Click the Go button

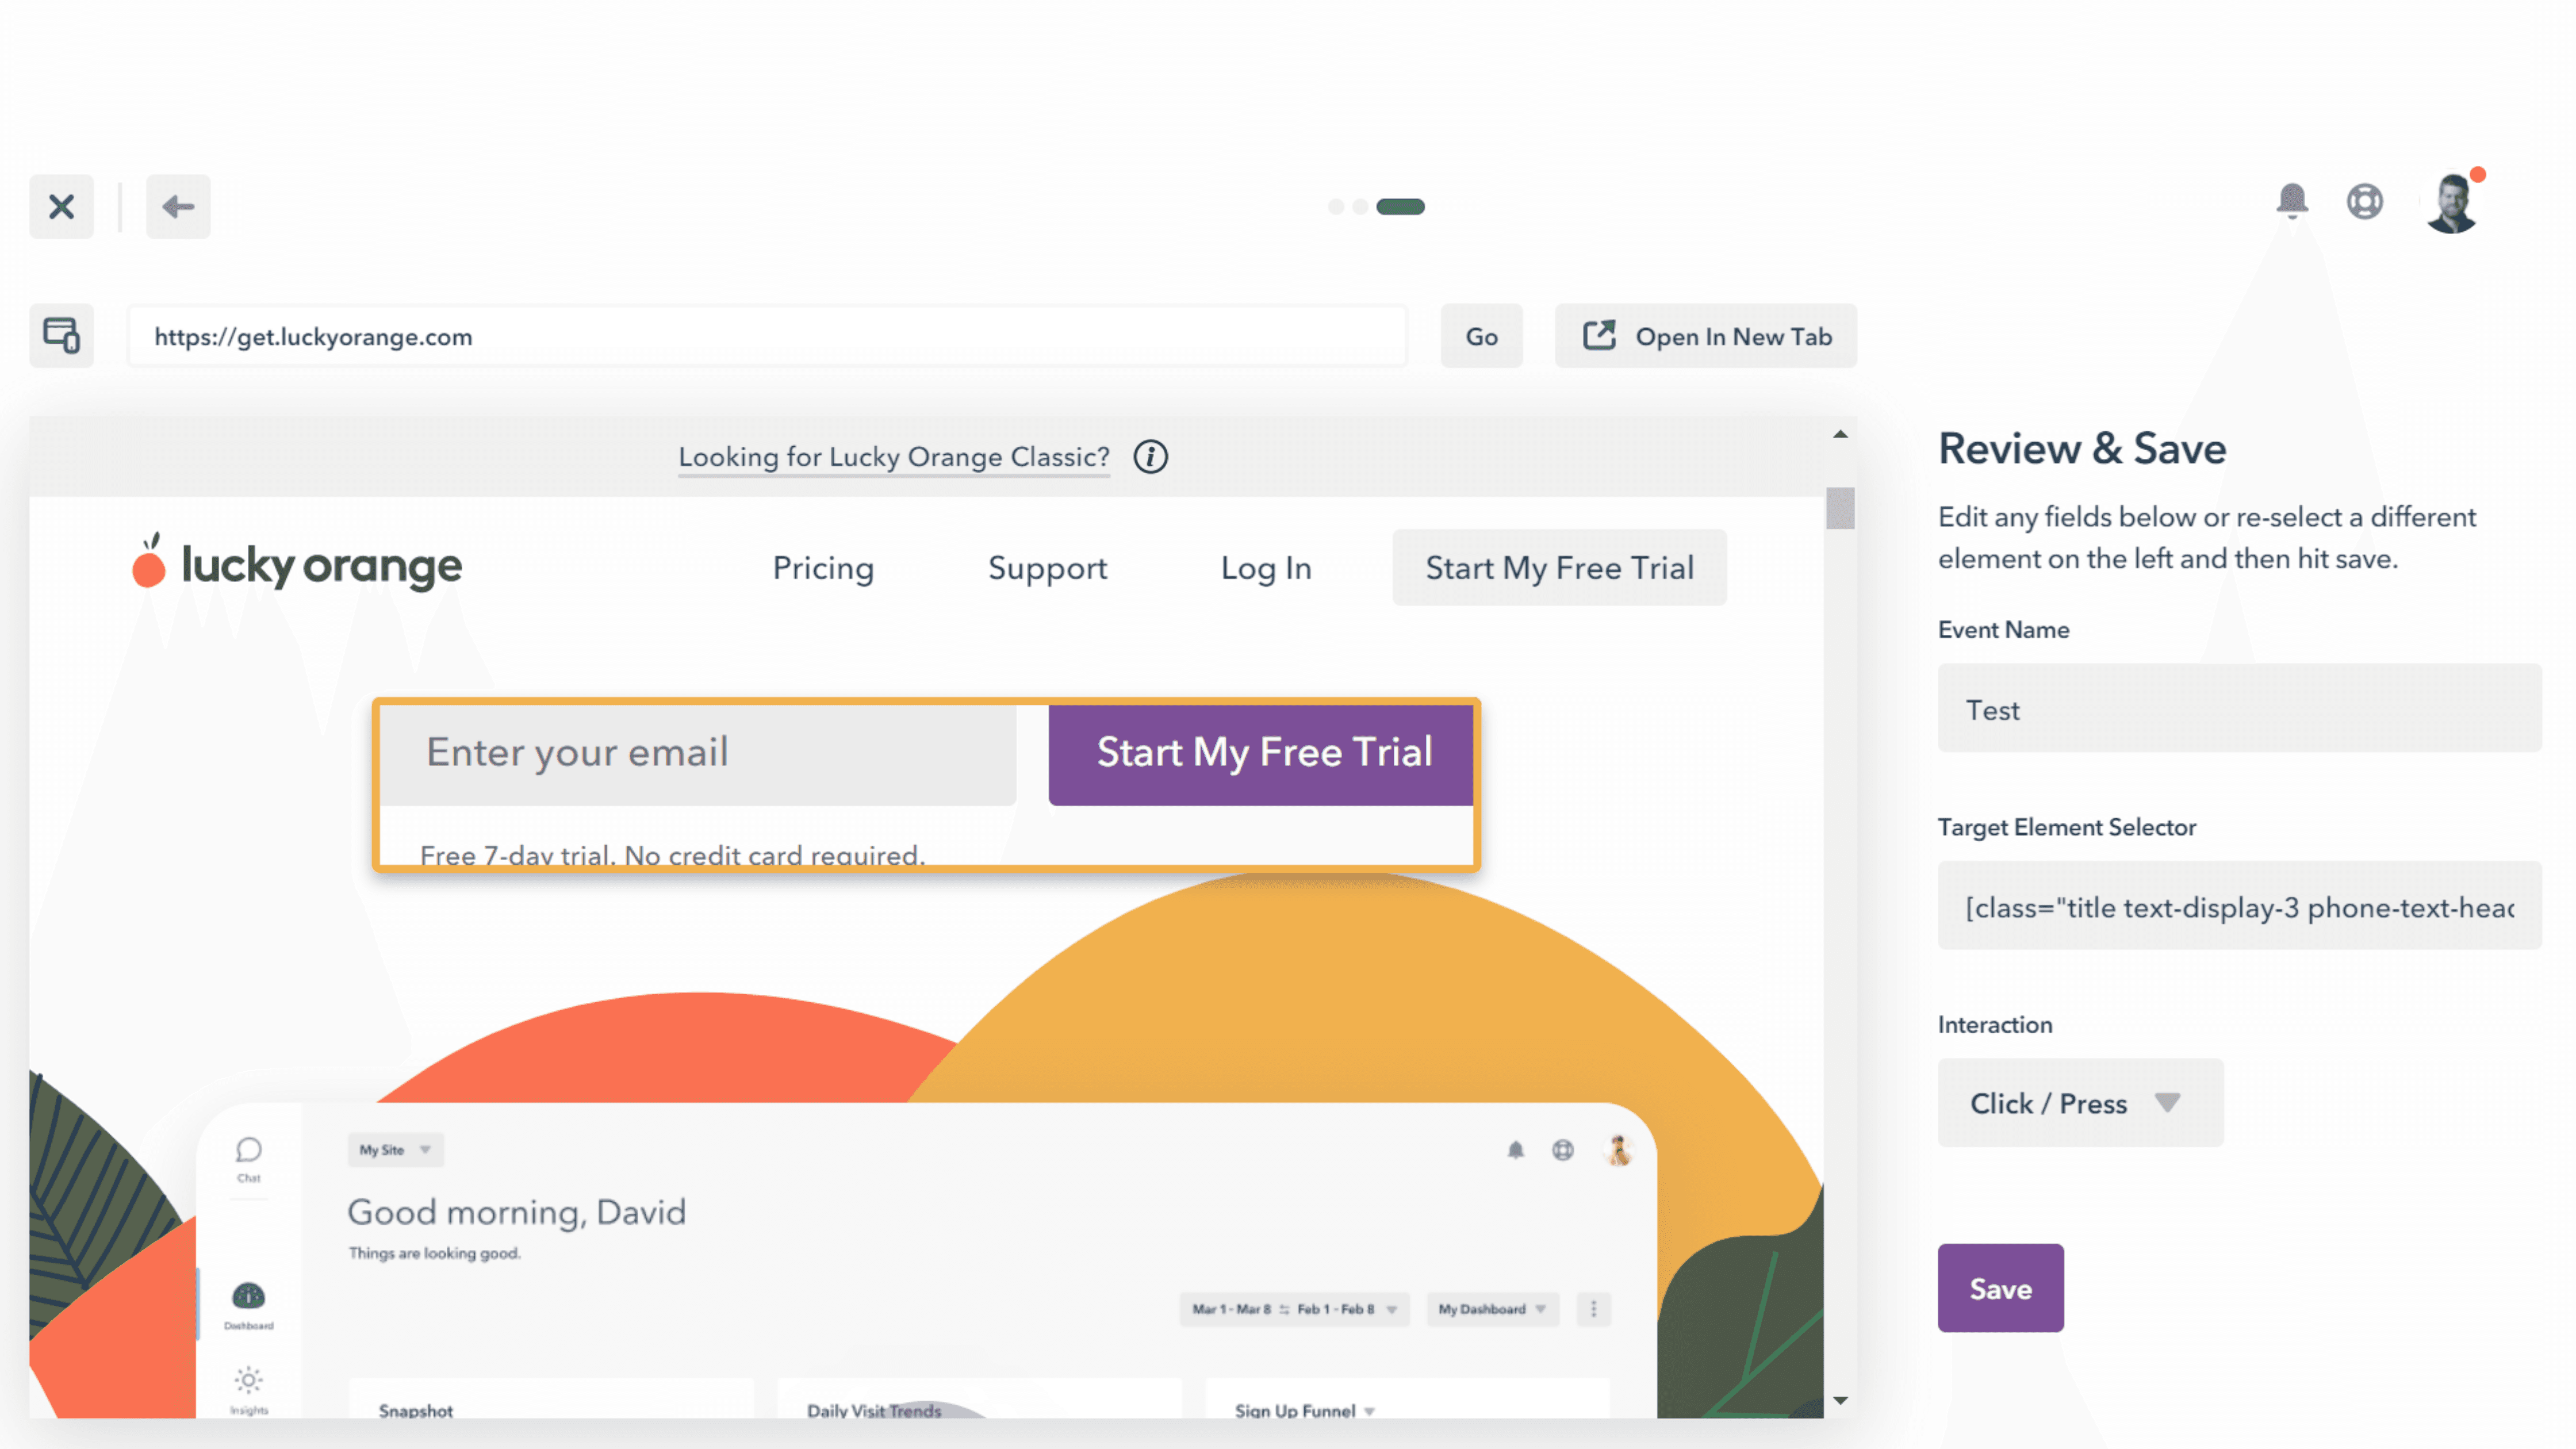(1481, 336)
